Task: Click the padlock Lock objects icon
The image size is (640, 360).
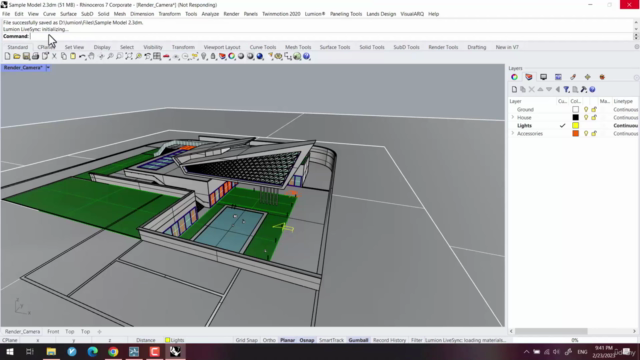Action: (x=213, y=56)
